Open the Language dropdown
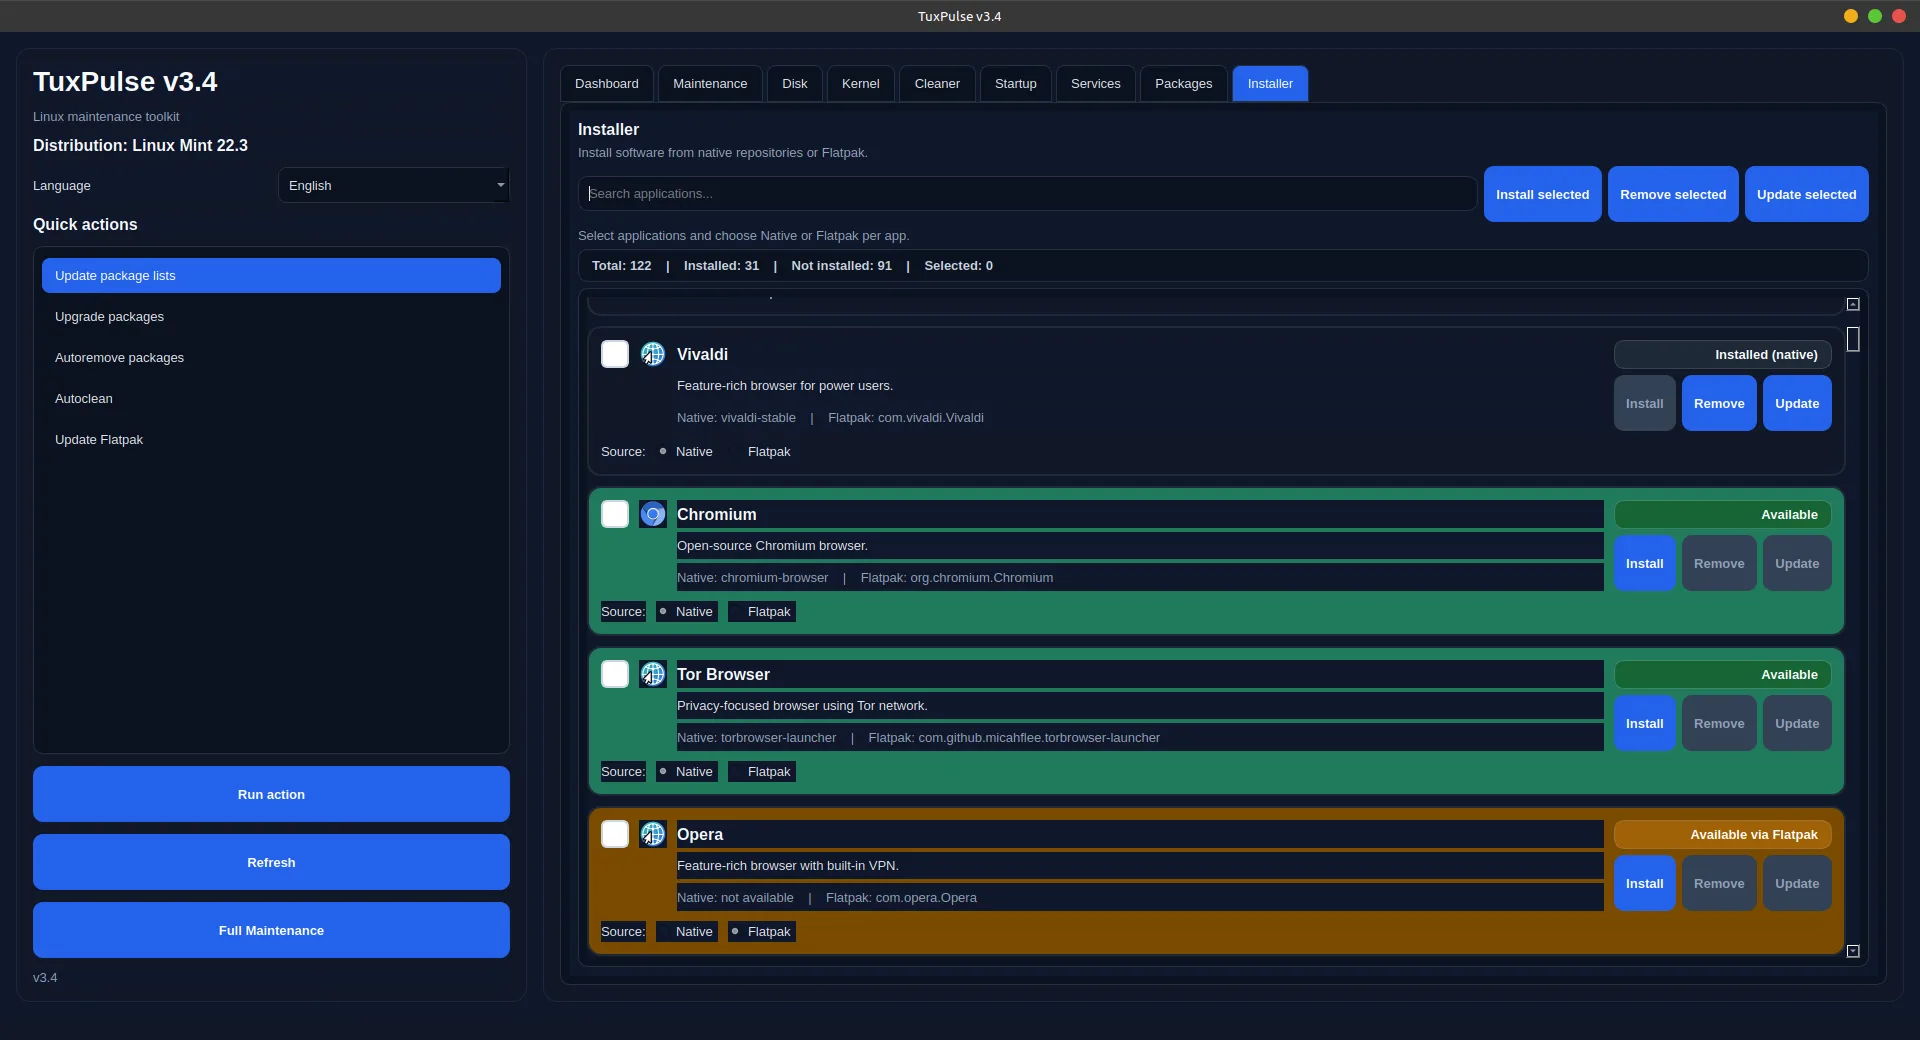 click(393, 185)
